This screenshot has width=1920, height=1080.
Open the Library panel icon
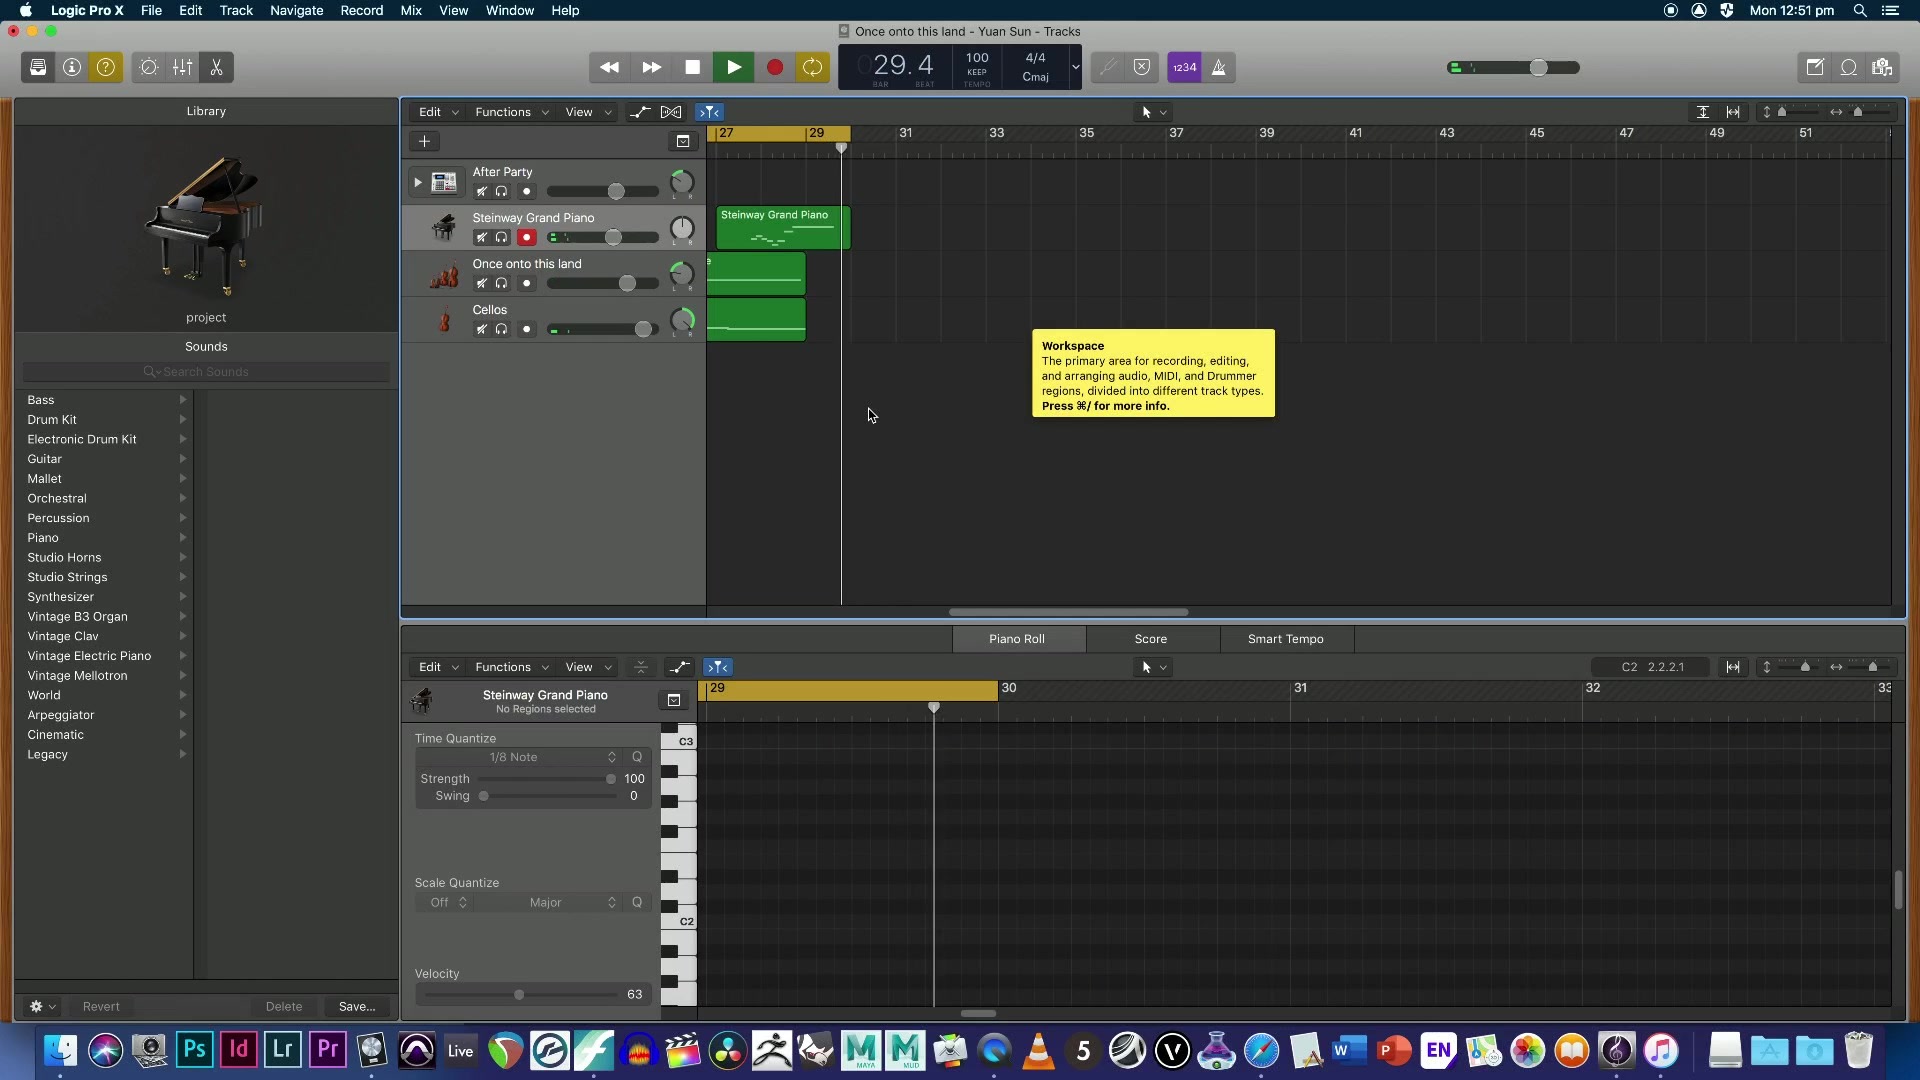point(37,67)
